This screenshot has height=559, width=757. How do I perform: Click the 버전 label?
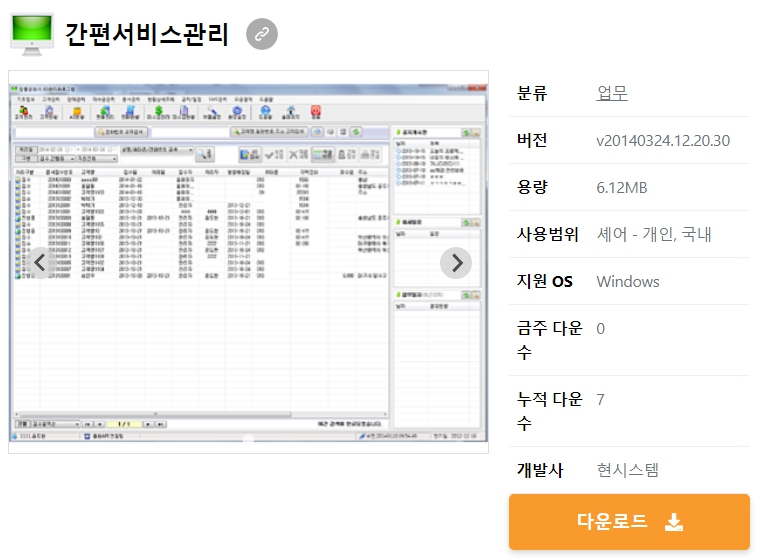(x=532, y=140)
